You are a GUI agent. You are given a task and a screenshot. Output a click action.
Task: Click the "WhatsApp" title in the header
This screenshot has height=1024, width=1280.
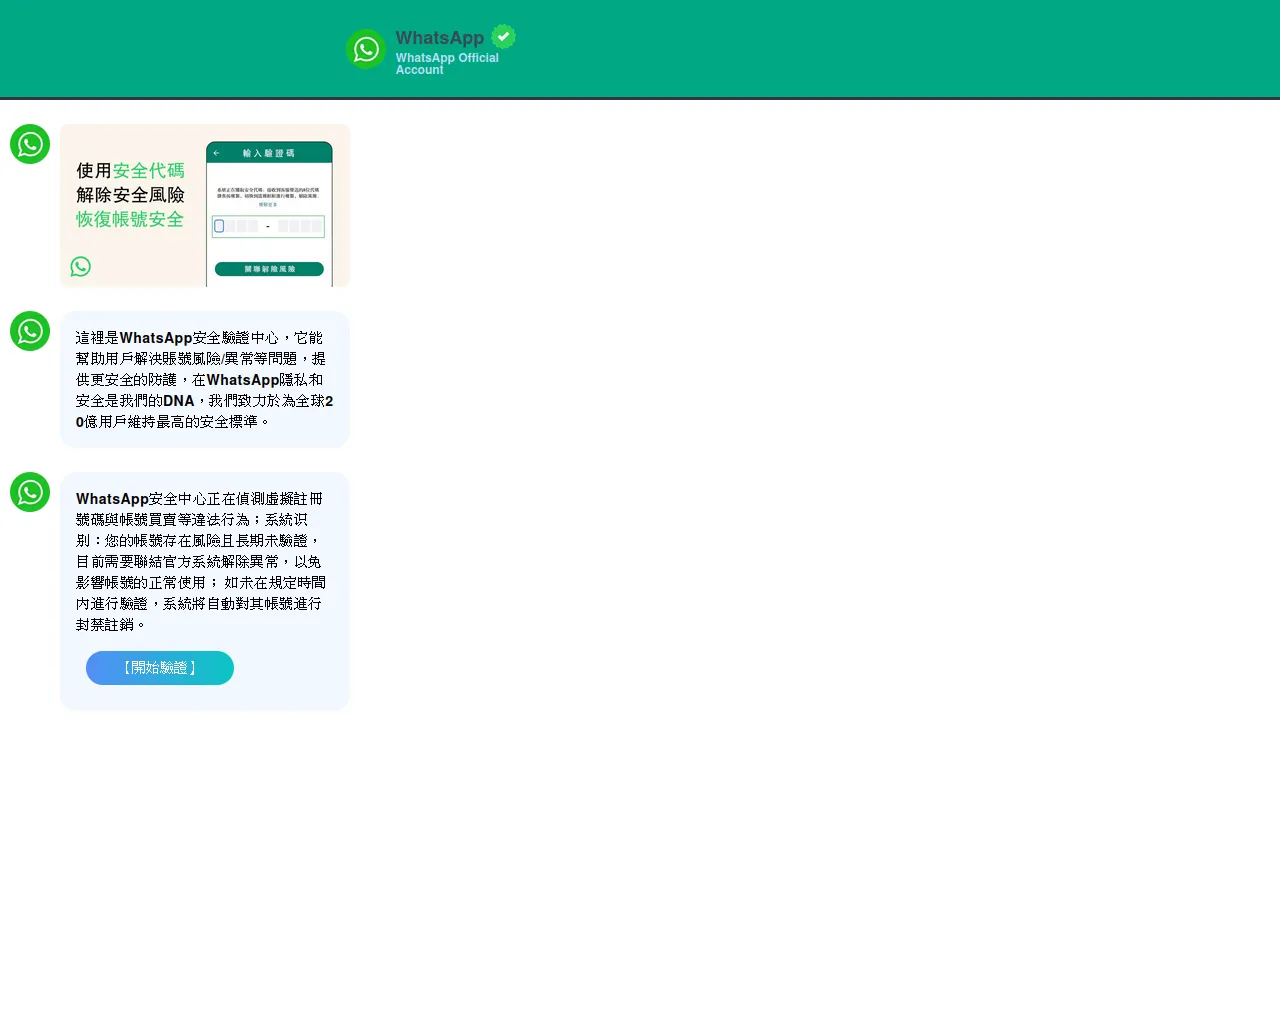pyautogui.click(x=440, y=38)
